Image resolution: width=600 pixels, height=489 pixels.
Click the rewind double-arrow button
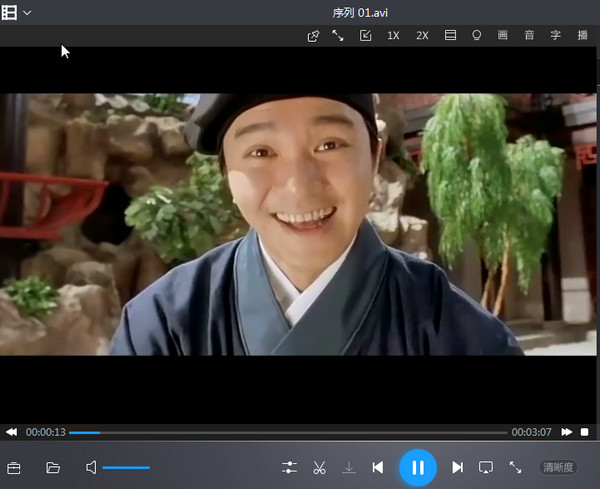pos(11,432)
